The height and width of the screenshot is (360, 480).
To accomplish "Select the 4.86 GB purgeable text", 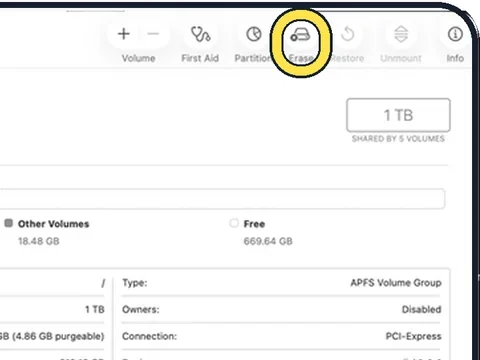I will pos(58,336).
